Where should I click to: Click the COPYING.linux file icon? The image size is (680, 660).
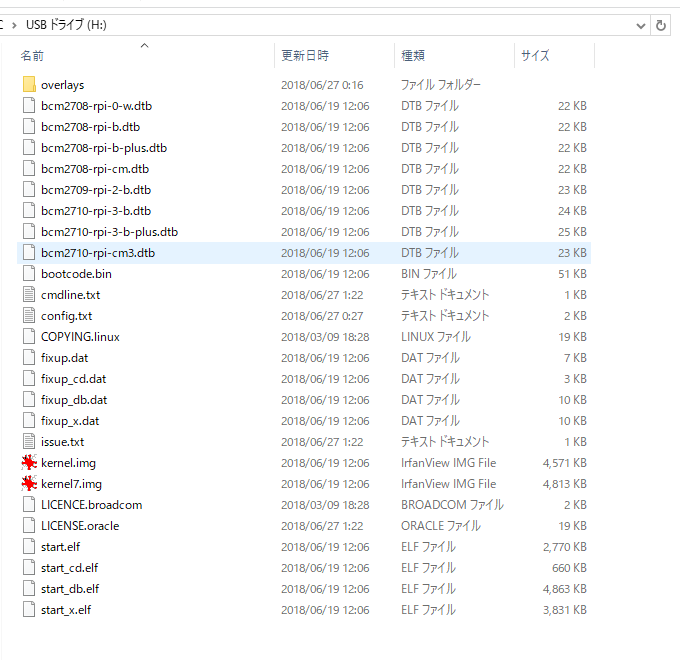tap(29, 337)
